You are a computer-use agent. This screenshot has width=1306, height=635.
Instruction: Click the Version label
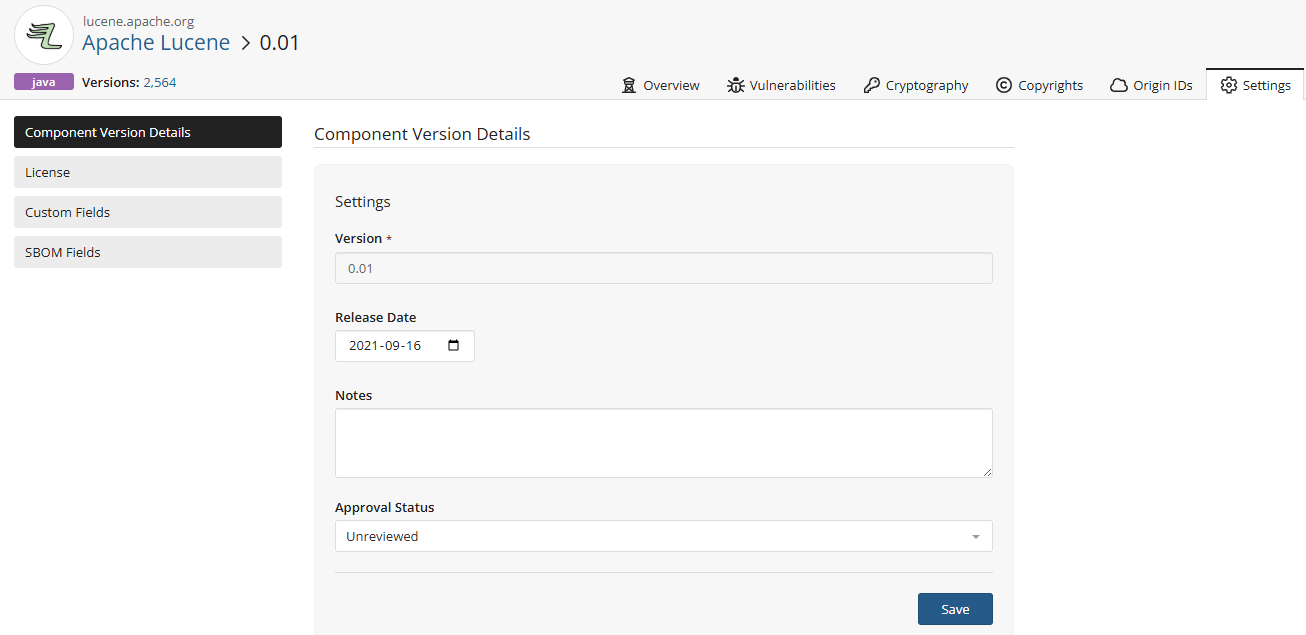coord(359,239)
